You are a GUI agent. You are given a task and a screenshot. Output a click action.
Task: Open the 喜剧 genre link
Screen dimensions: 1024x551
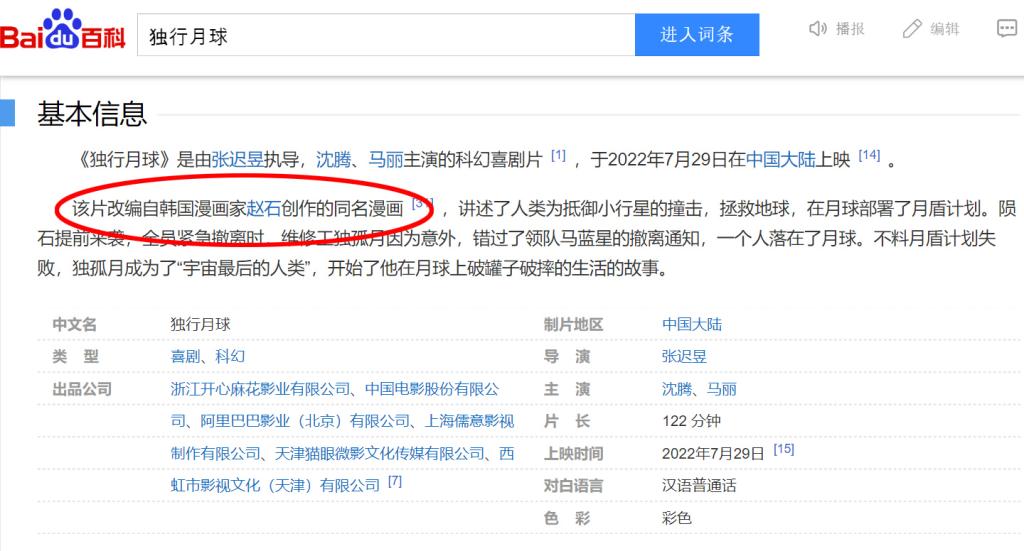tap(185, 356)
